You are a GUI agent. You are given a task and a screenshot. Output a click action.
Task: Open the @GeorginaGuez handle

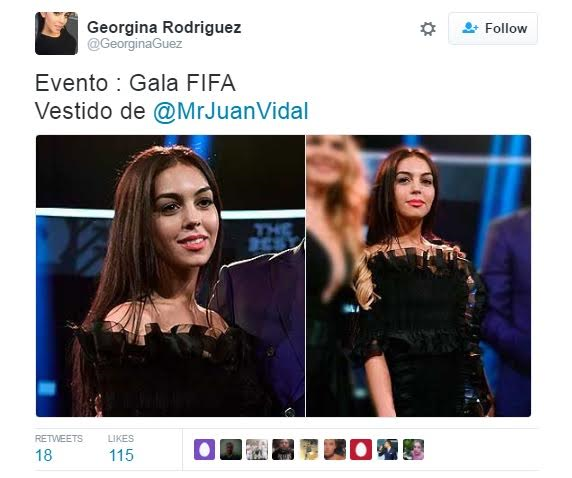point(135,44)
